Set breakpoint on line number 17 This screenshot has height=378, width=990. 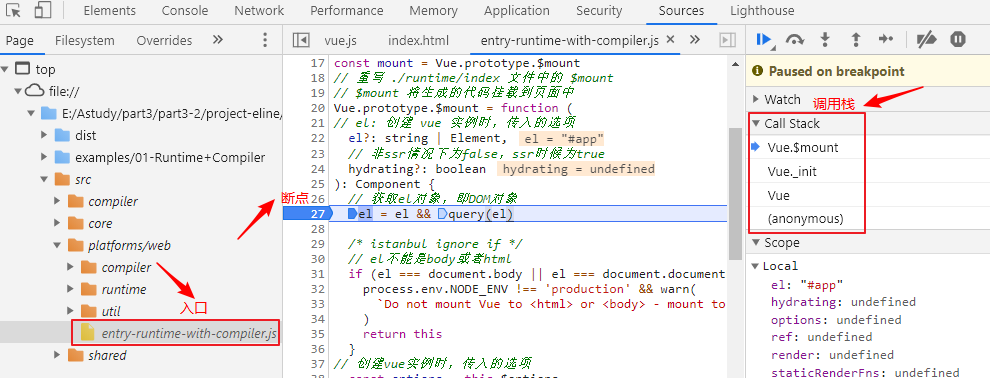pyautogui.click(x=318, y=63)
